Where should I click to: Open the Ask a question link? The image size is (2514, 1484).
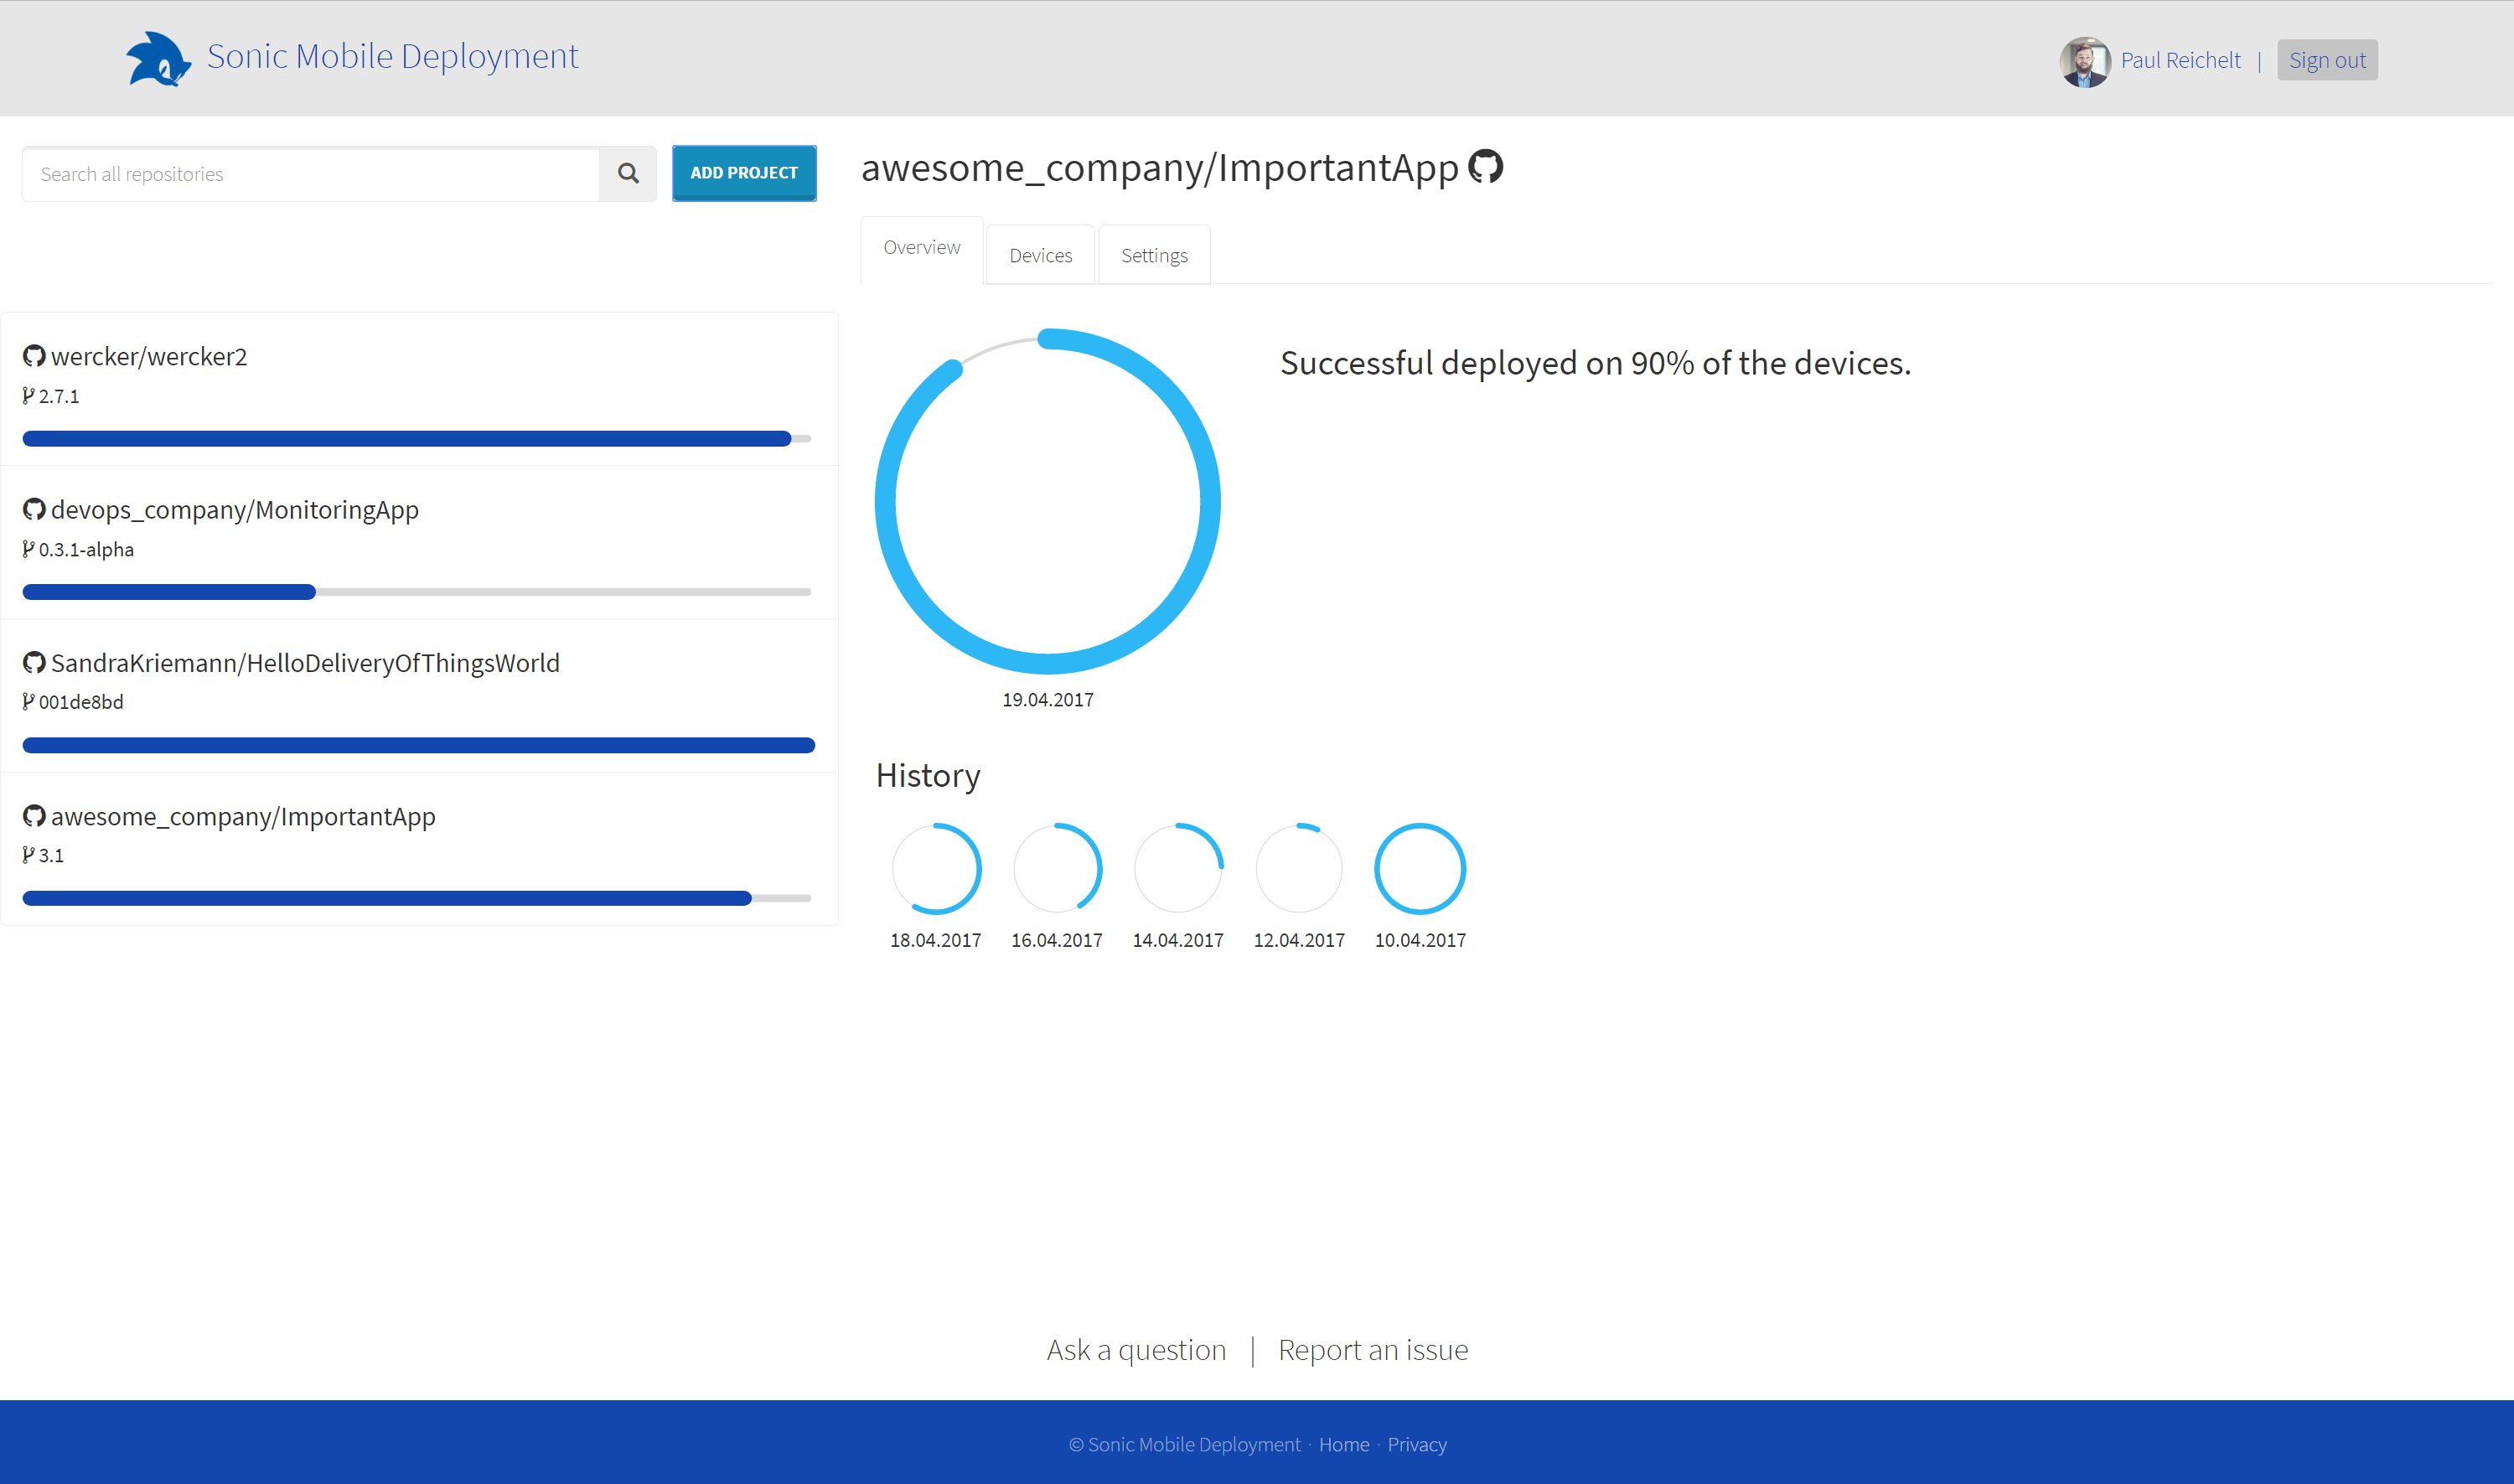(1136, 1350)
